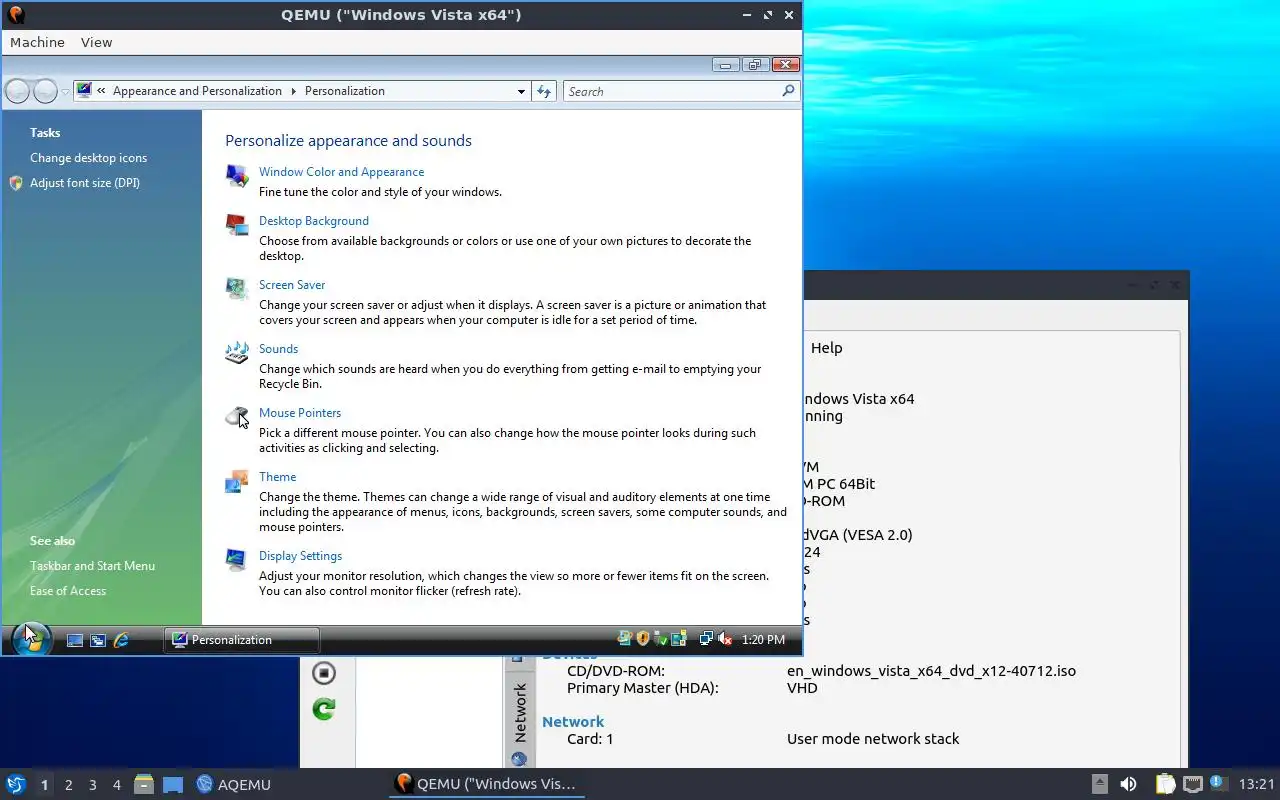Click the host network tray icon
The height and width of the screenshot is (800, 1280).
click(x=1192, y=784)
